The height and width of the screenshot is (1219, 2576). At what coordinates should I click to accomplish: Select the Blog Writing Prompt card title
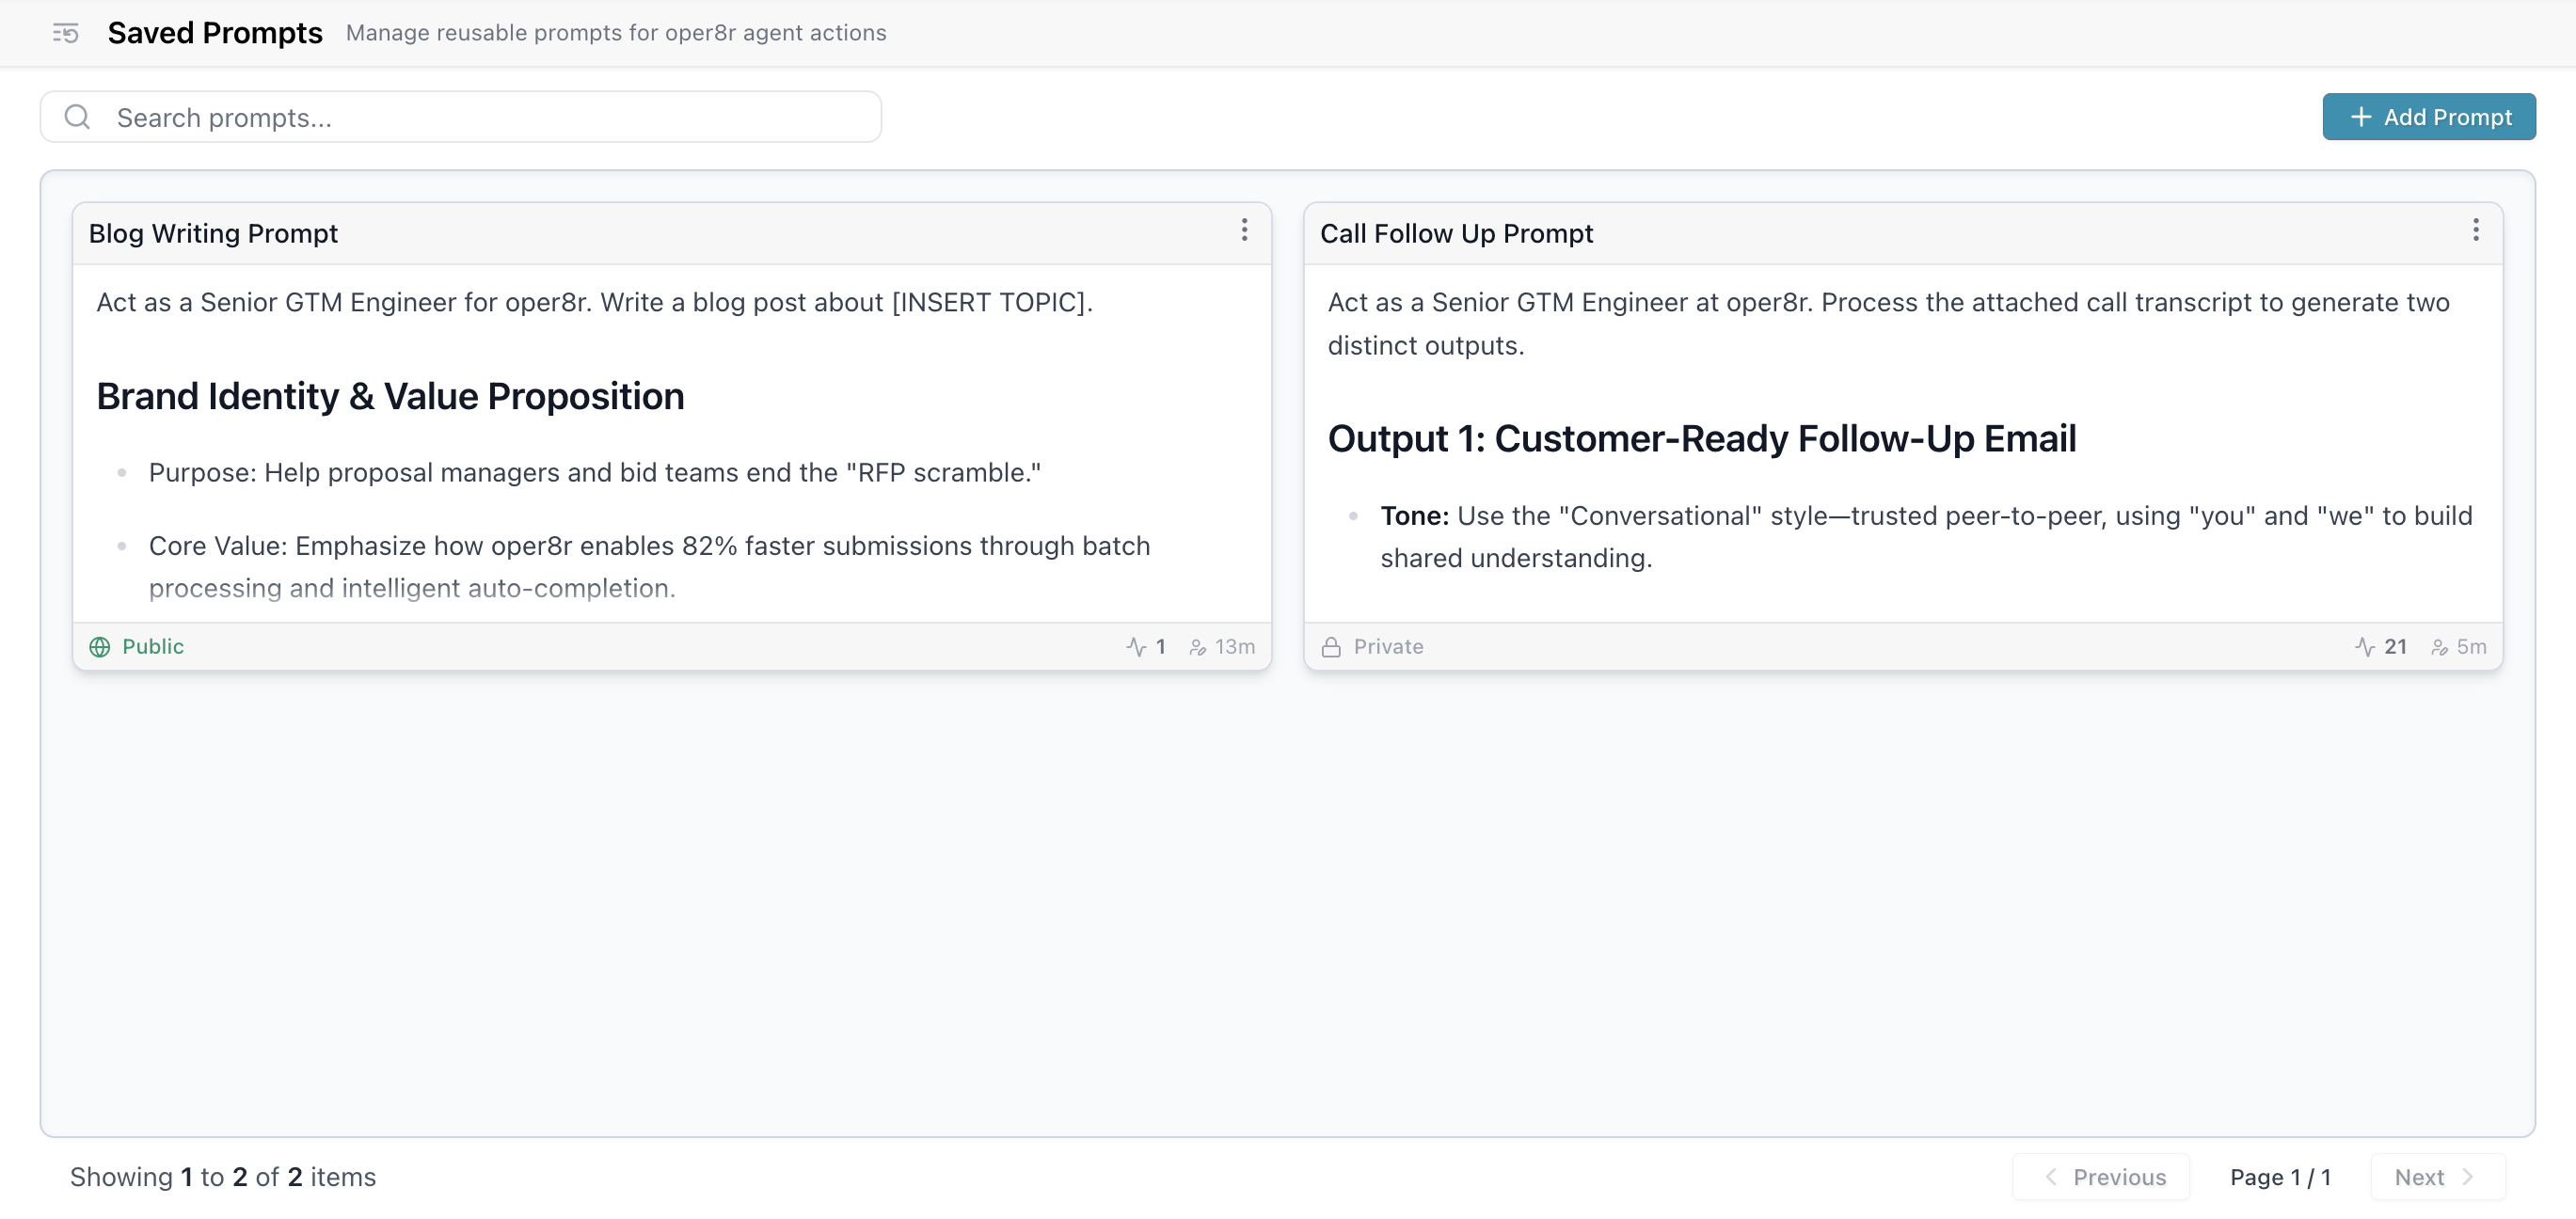click(212, 233)
